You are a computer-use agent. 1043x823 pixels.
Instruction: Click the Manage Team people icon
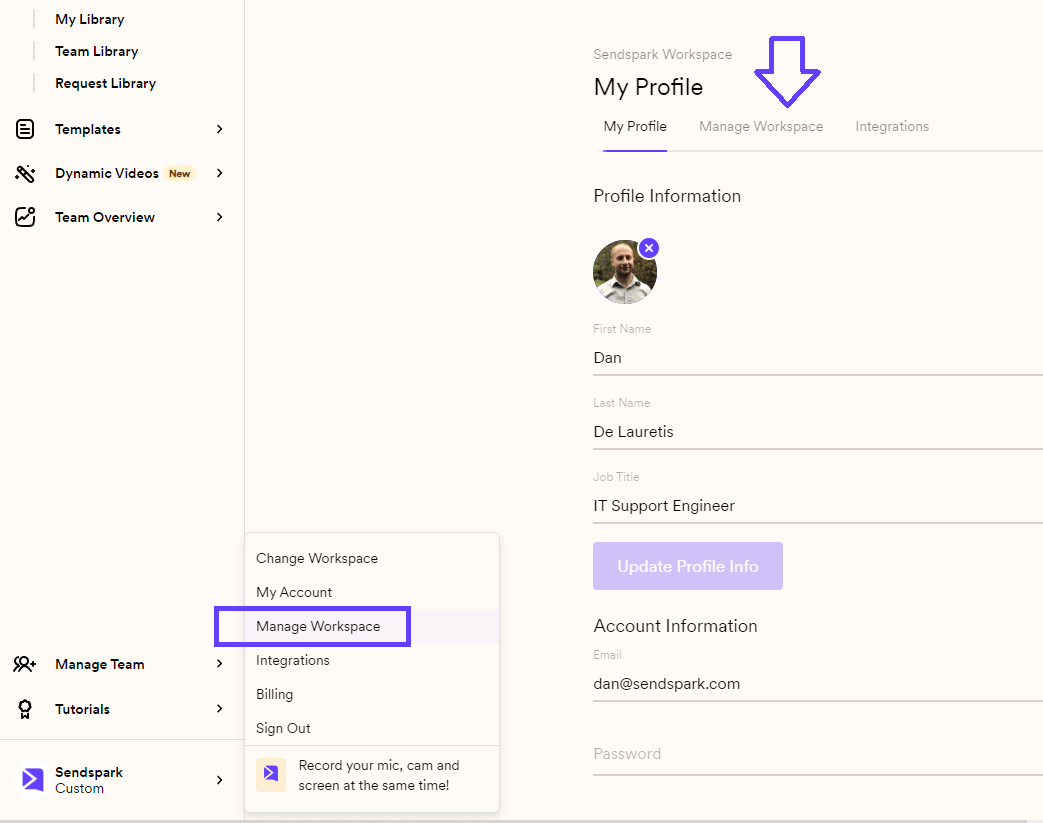(25, 664)
